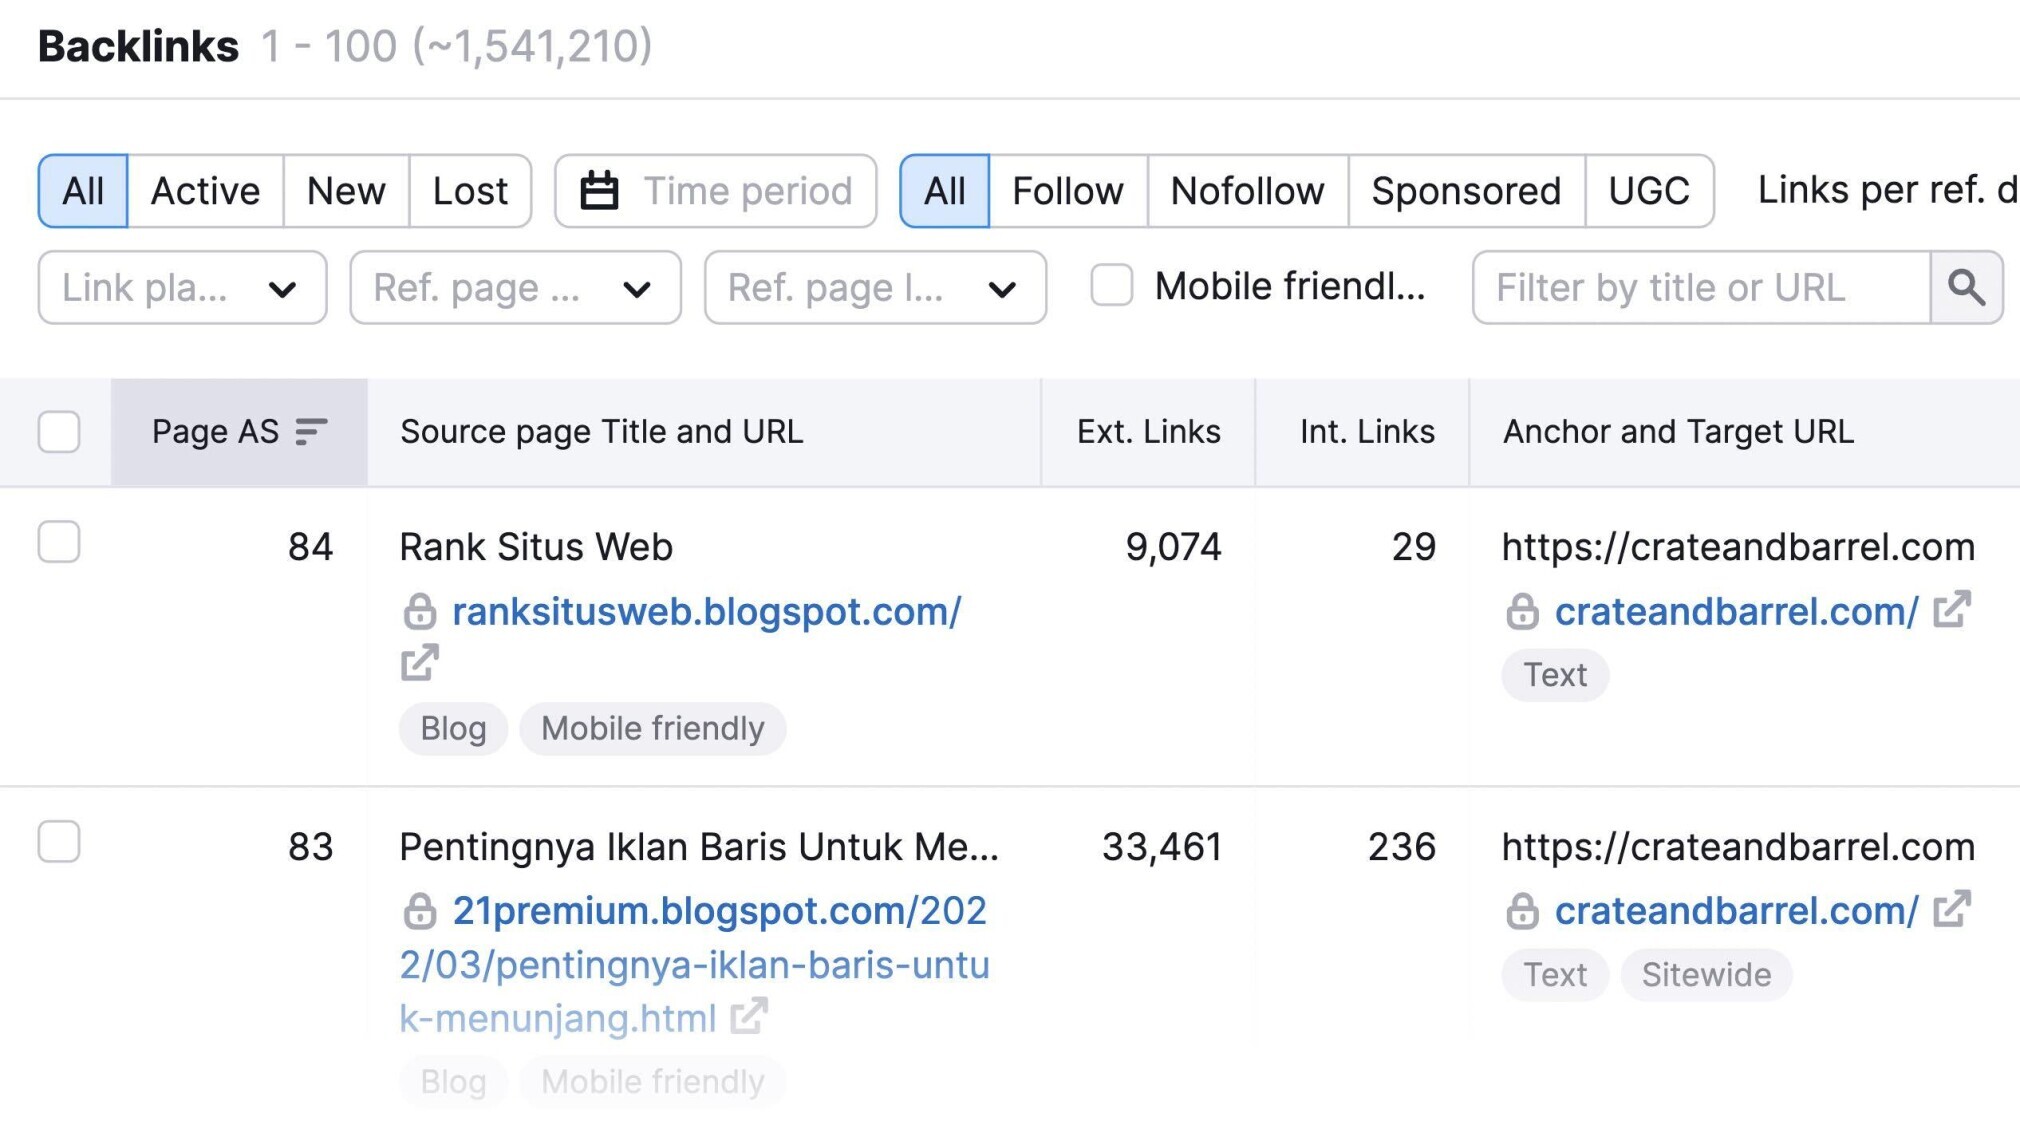The width and height of the screenshot is (2020, 1133).
Task: Click Pentingnya Iklan Baris Untuk Me... title
Action: [x=699, y=847]
